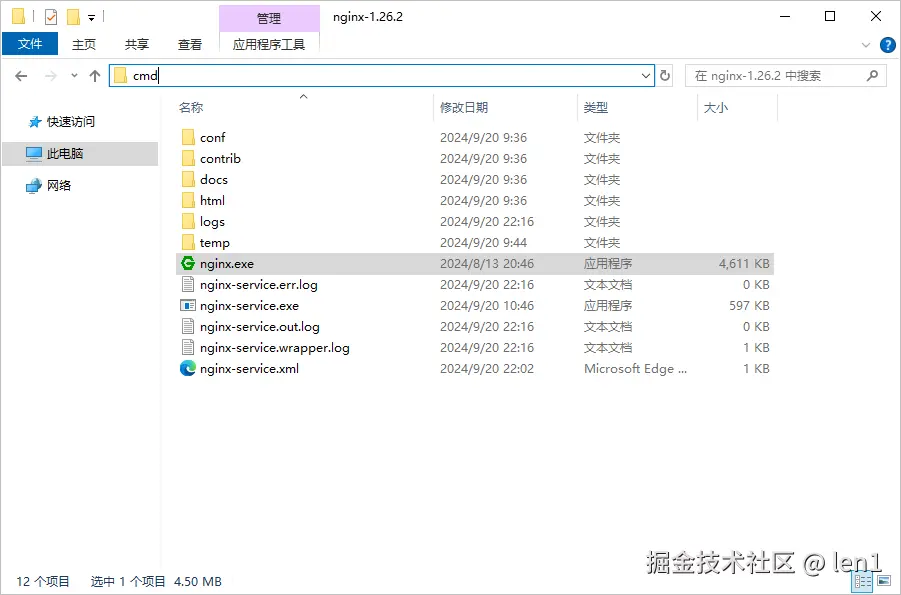Select 快速访问 in navigation pane
The width and height of the screenshot is (901, 595).
(x=71, y=121)
